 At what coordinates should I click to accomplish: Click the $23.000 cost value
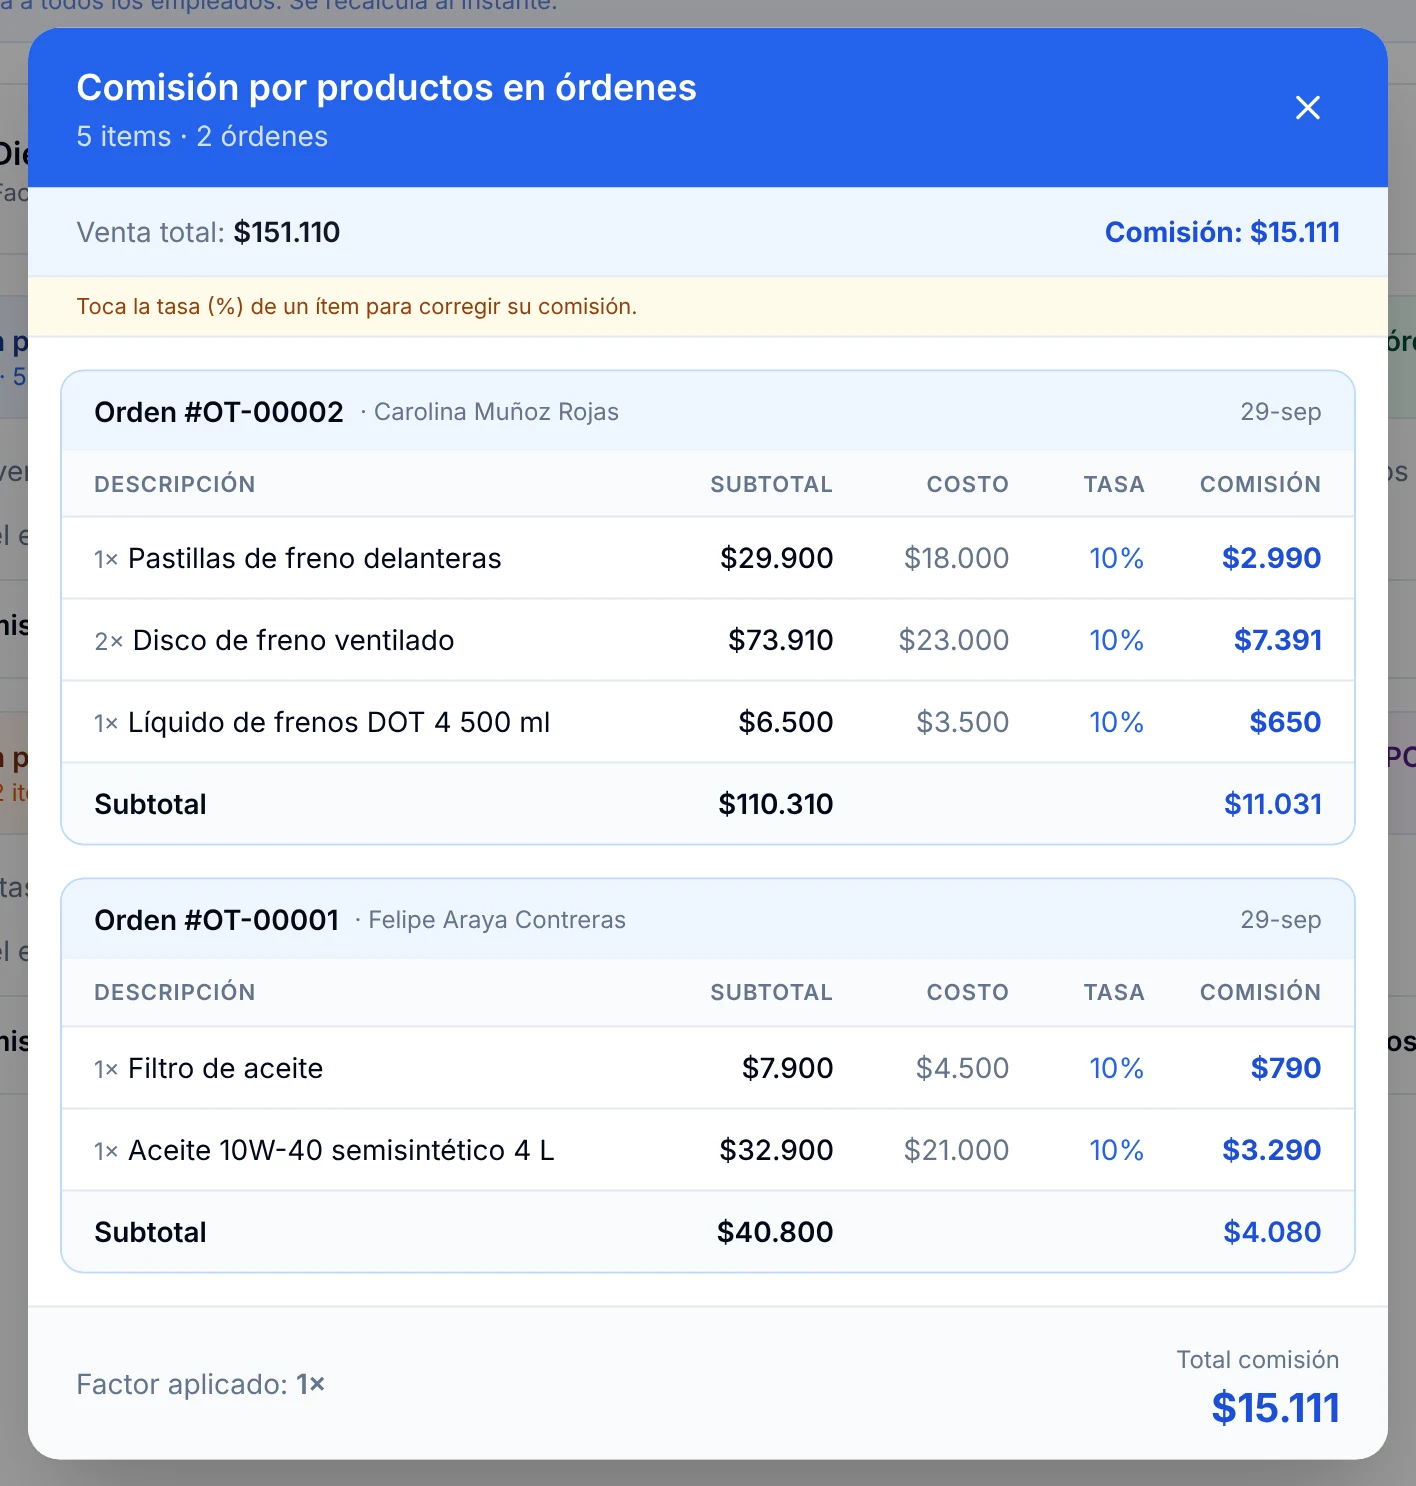click(x=954, y=640)
